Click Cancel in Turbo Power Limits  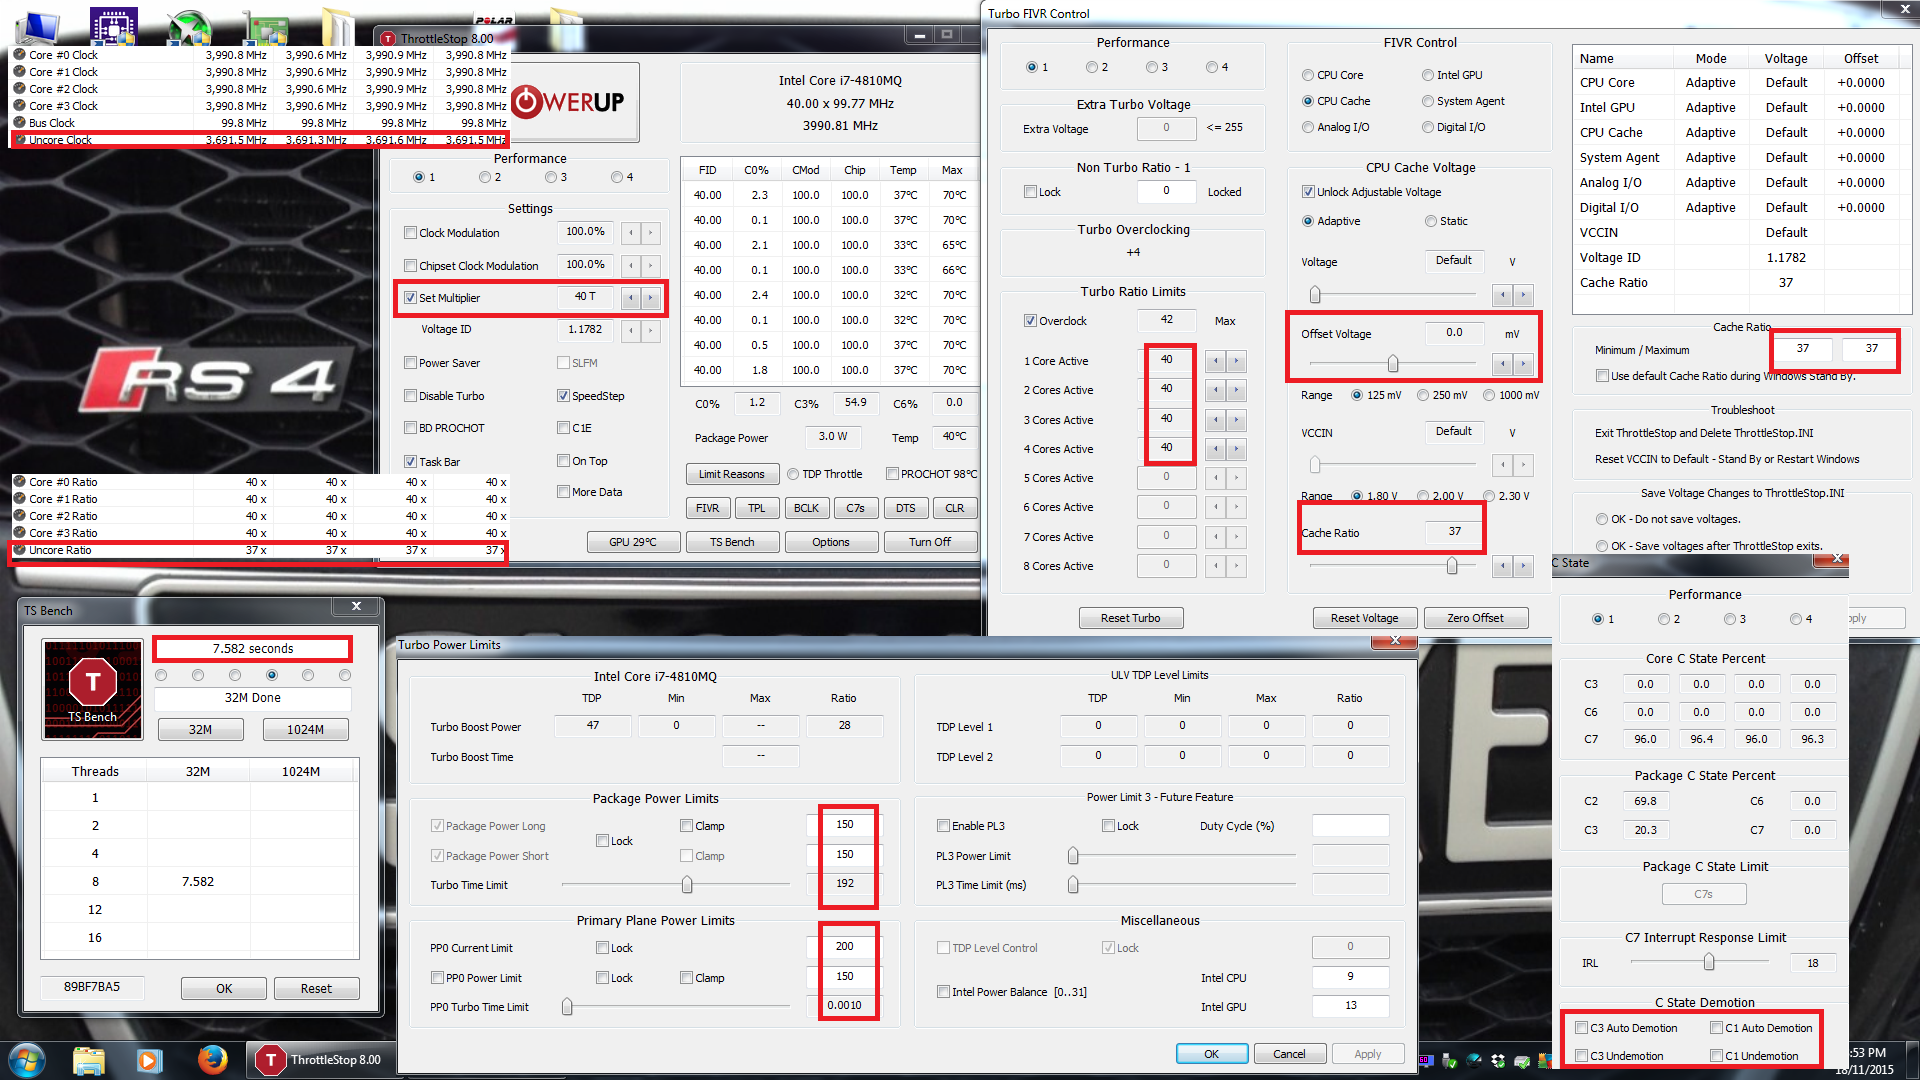pyautogui.click(x=1289, y=1054)
